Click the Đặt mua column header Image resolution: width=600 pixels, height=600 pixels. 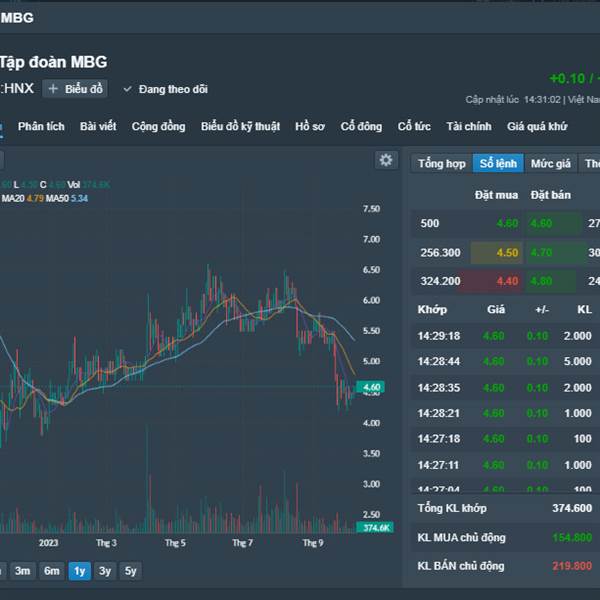[x=496, y=195]
